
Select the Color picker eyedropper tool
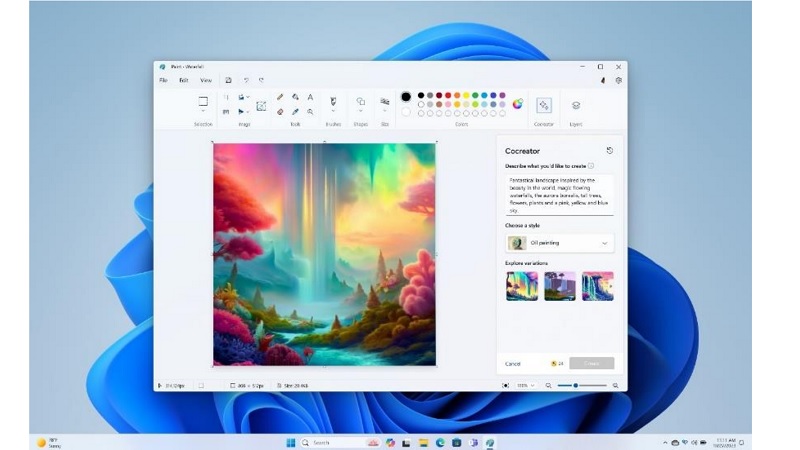(295, 112)
